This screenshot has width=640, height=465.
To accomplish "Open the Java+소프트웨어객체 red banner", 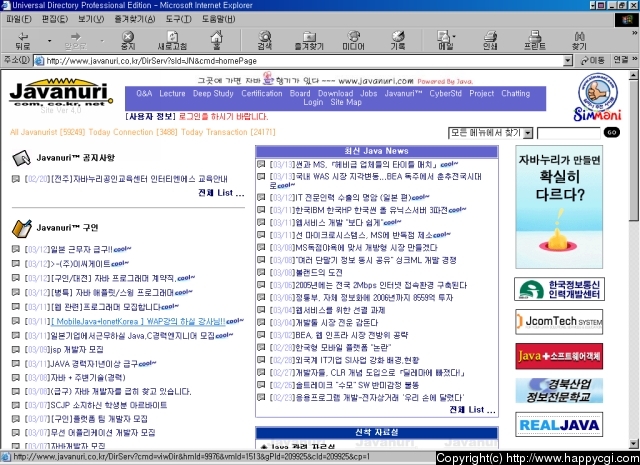I will click(x=559, y=356).
